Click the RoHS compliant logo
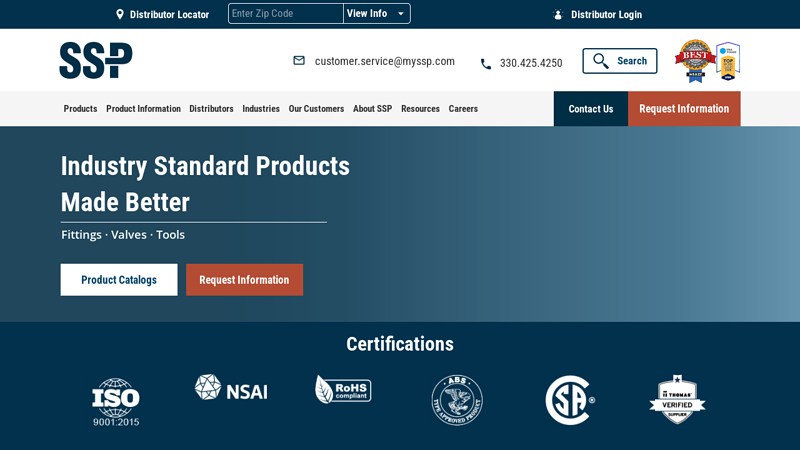The image size is (800, 450). [343, 389]
